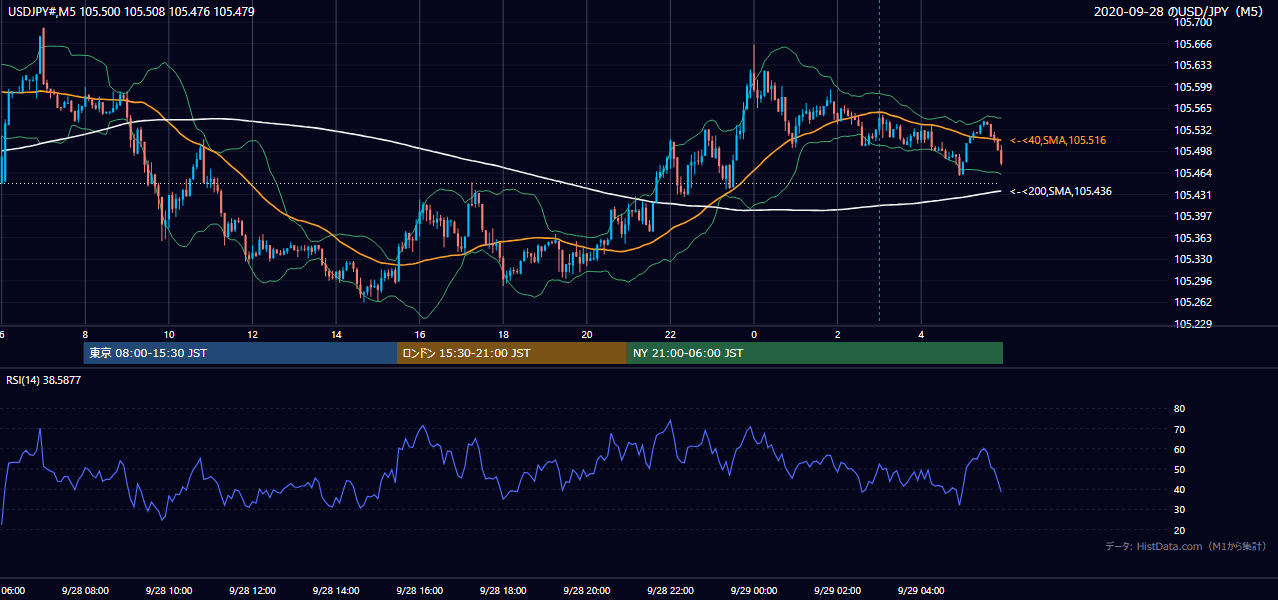The image size is (1278, 600).
Task: Click price axis value 105.431
Action: (x=1193, y=195)
